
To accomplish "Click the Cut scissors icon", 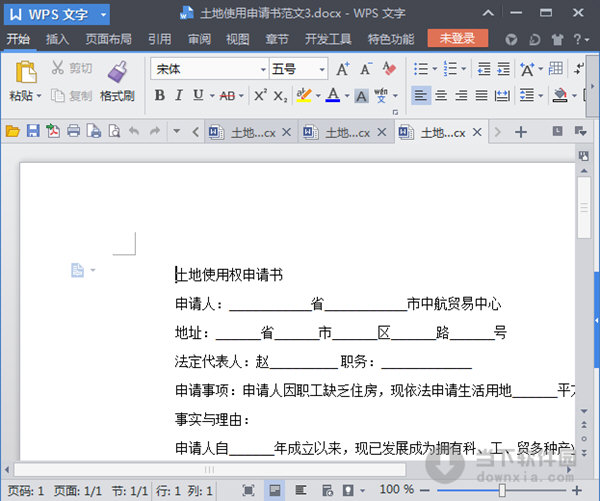I will click(x=57, y=68).
